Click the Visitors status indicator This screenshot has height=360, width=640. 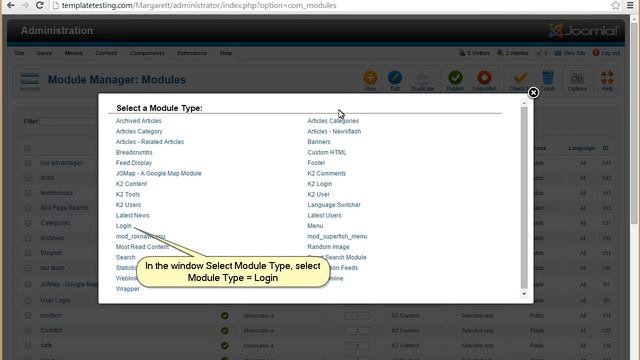click(474, 53)
